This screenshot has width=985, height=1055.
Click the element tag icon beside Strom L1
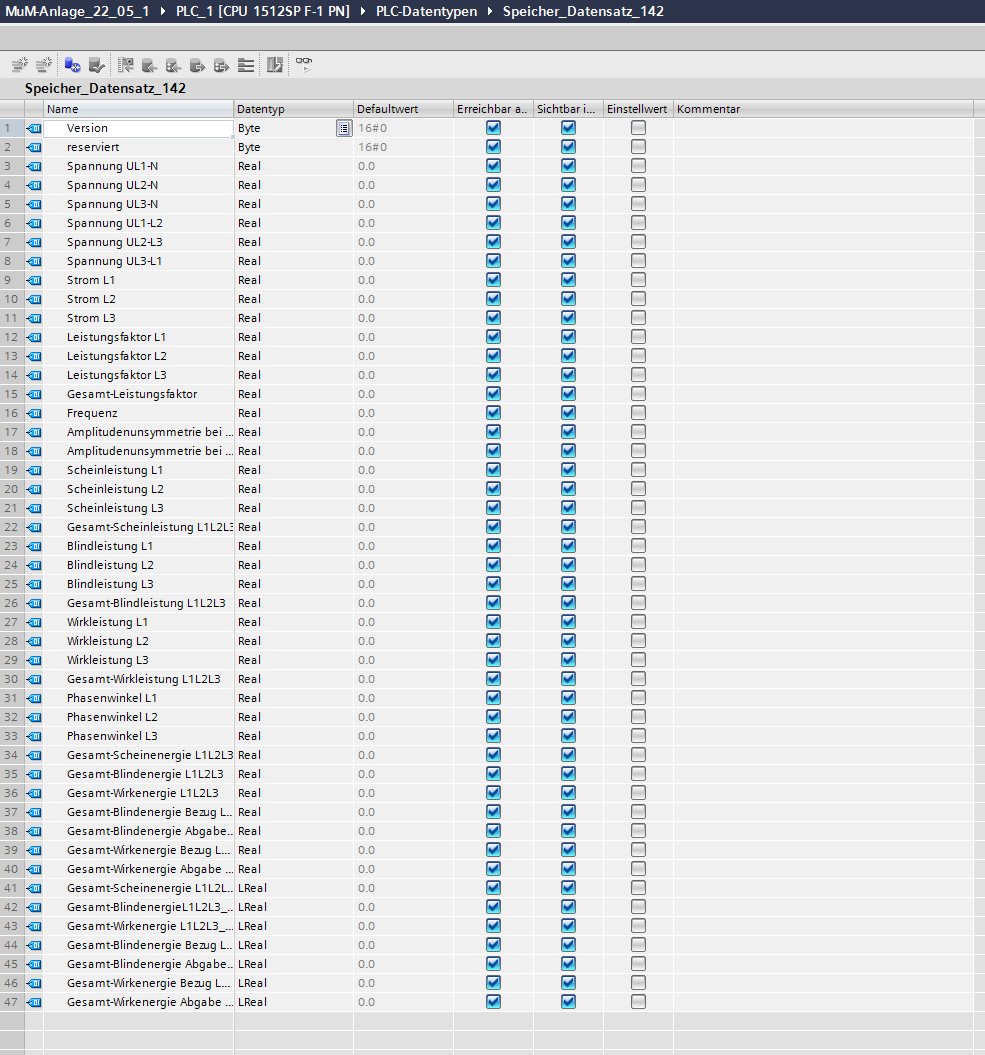coord(34,280)
